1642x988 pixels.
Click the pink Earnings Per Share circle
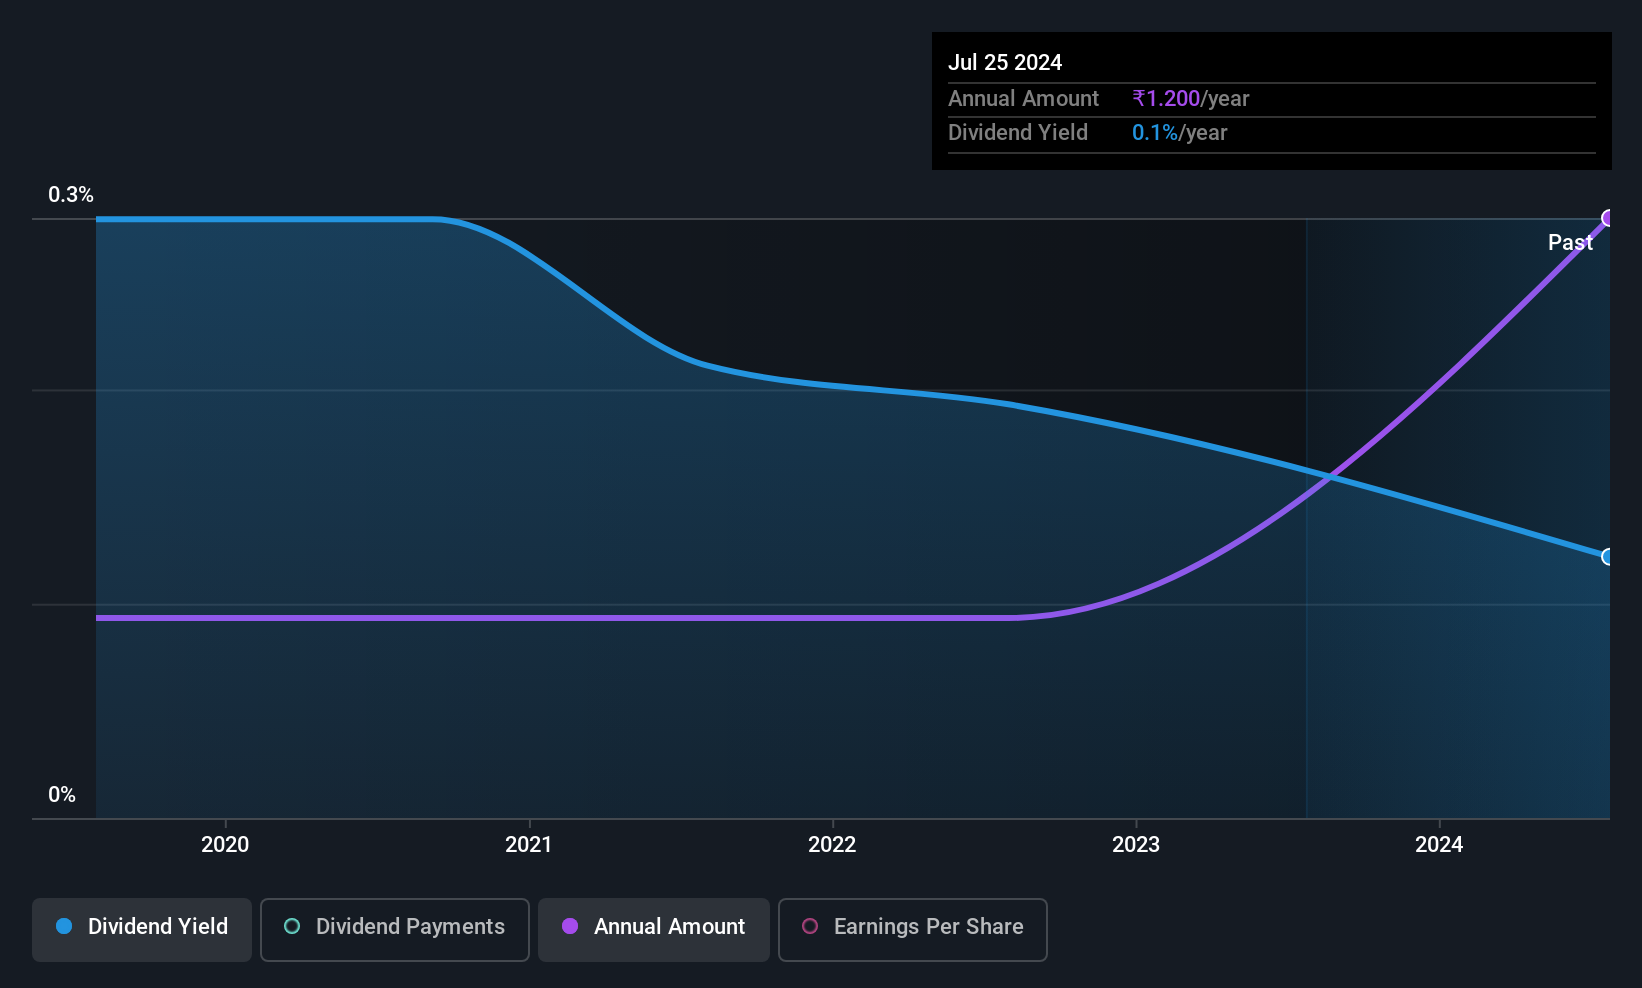[810, 926]
